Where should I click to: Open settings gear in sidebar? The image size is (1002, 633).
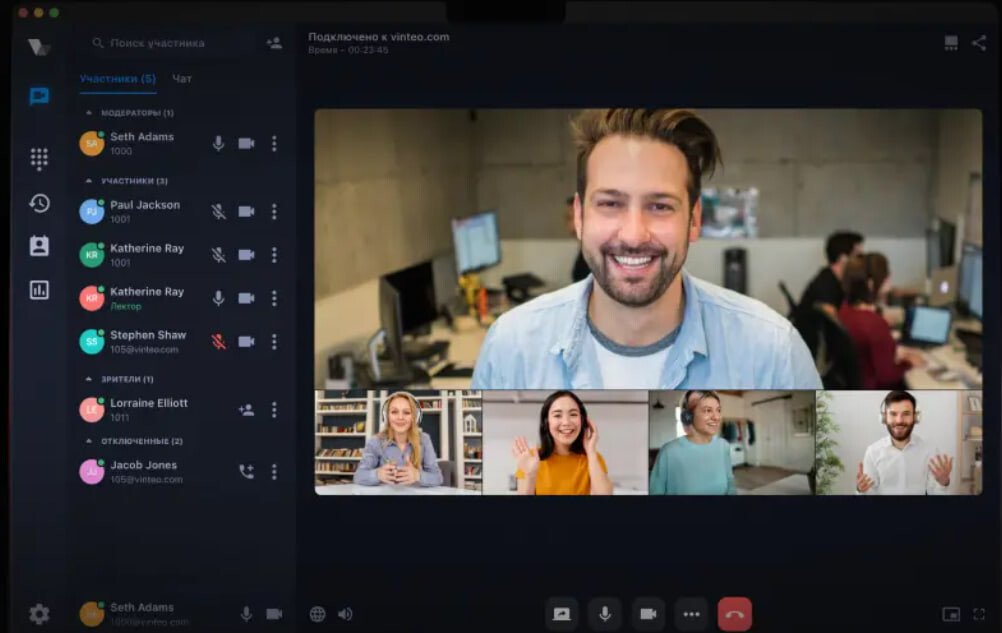click(39, 614)
